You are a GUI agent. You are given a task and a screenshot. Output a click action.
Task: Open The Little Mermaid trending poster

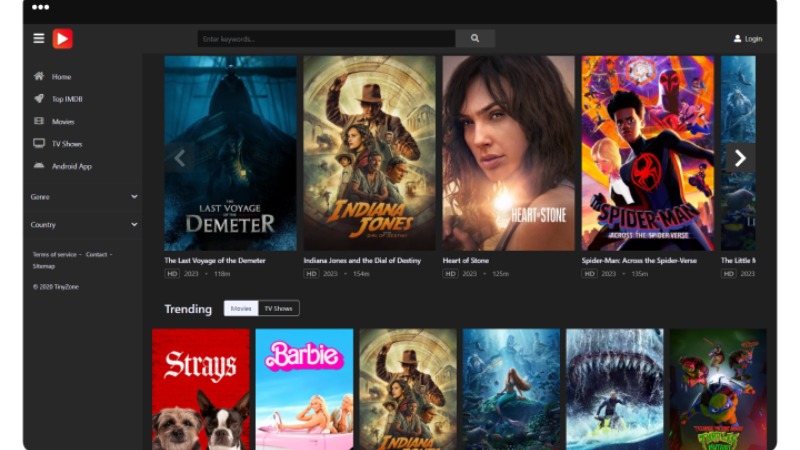coord(511,389)
